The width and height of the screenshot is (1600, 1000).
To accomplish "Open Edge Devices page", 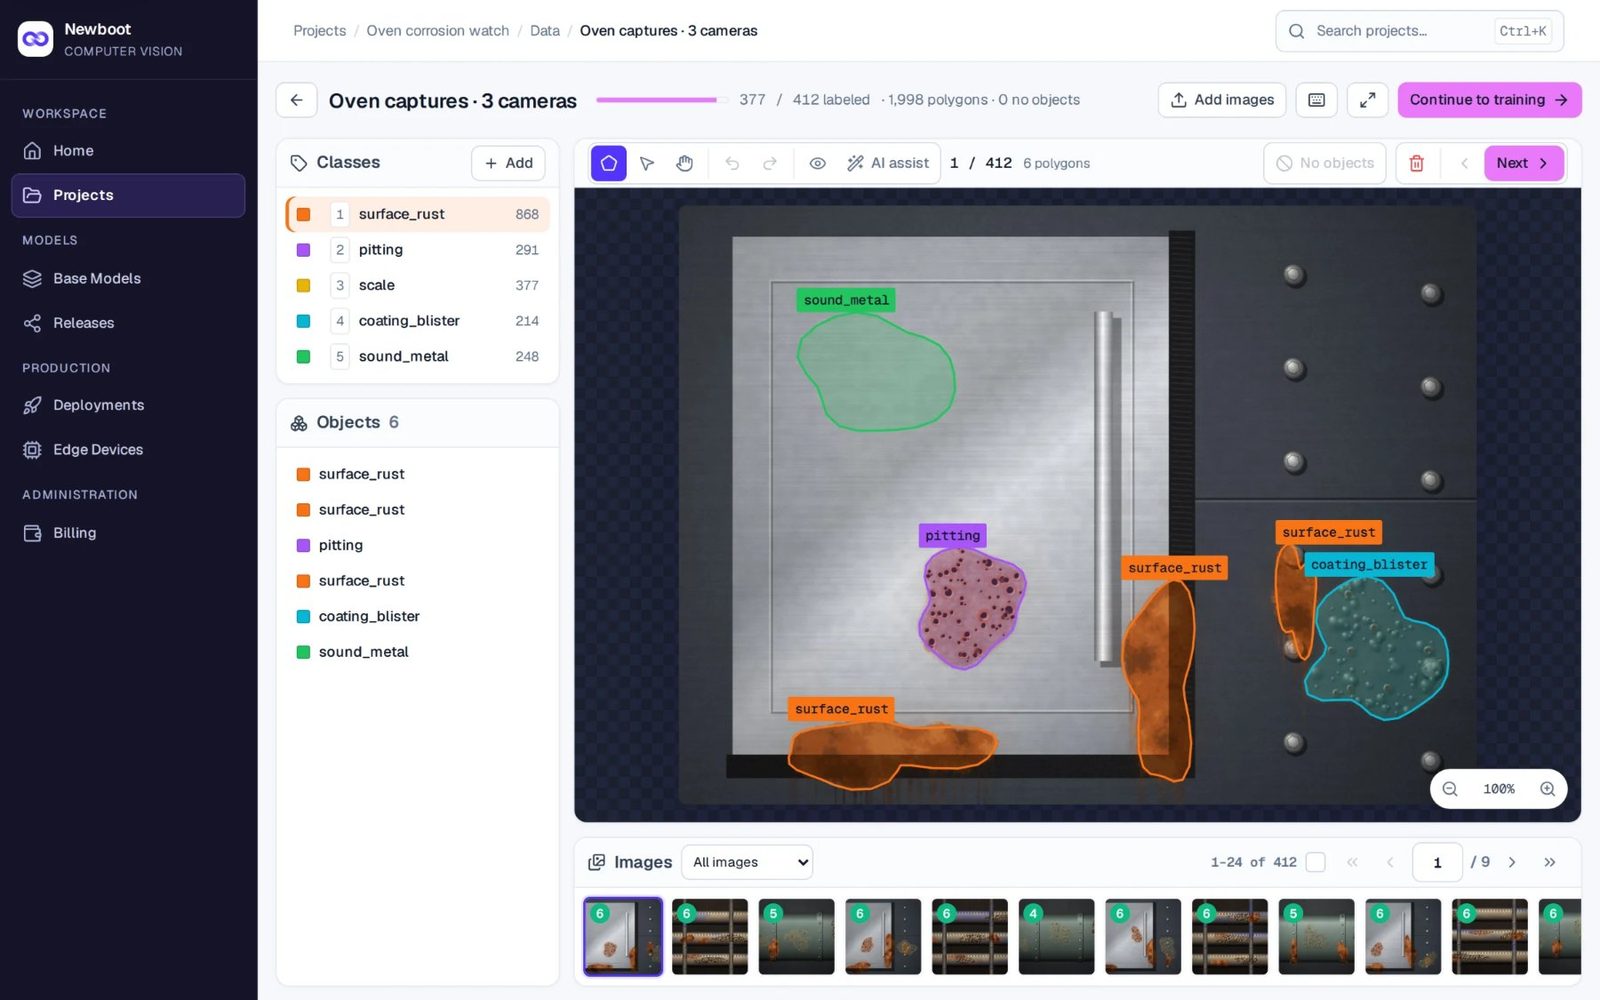I will [x=128, y=450].
